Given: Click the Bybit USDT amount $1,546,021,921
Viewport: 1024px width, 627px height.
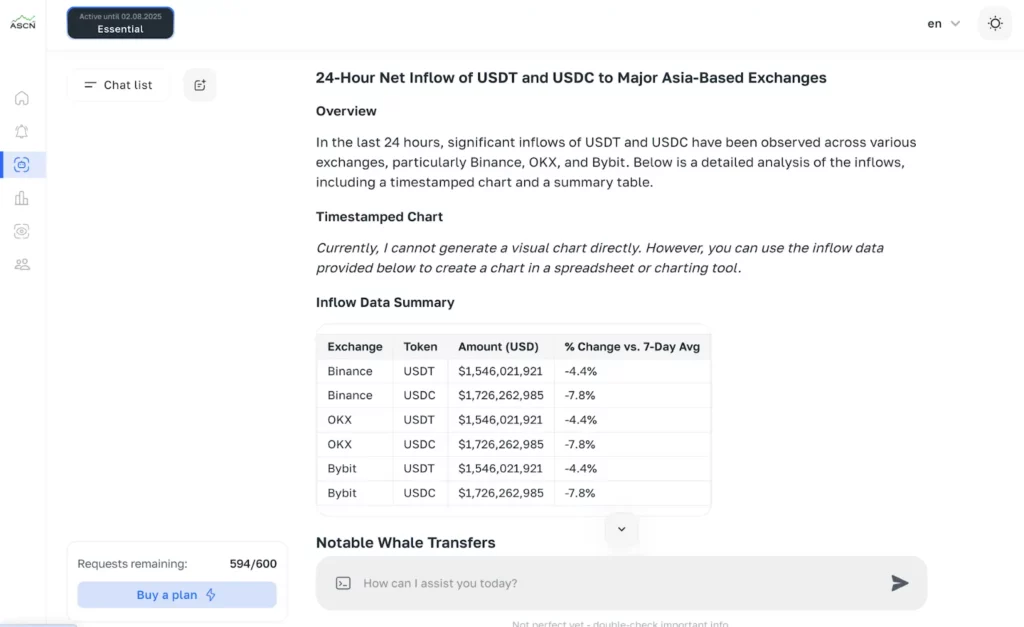Looking at the screenshot, I should pos(500,468).
